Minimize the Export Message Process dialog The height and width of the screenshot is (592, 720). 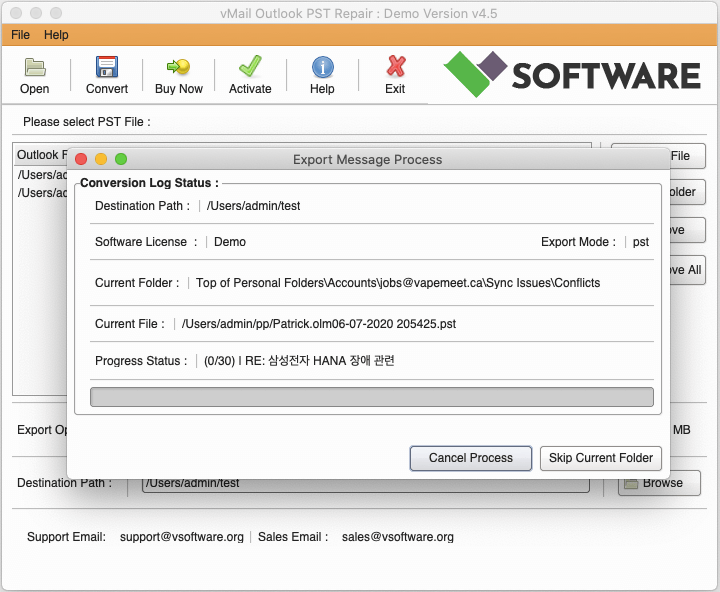[101, 159]
